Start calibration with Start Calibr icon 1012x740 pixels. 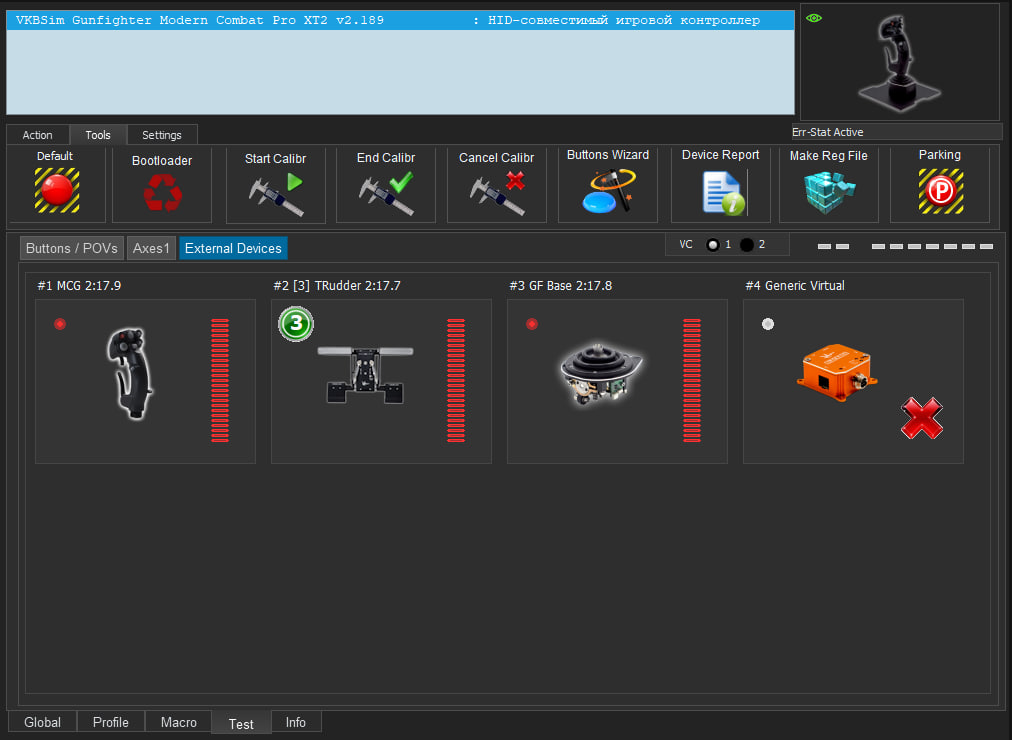pyautogui.click(x=276, y=194)
